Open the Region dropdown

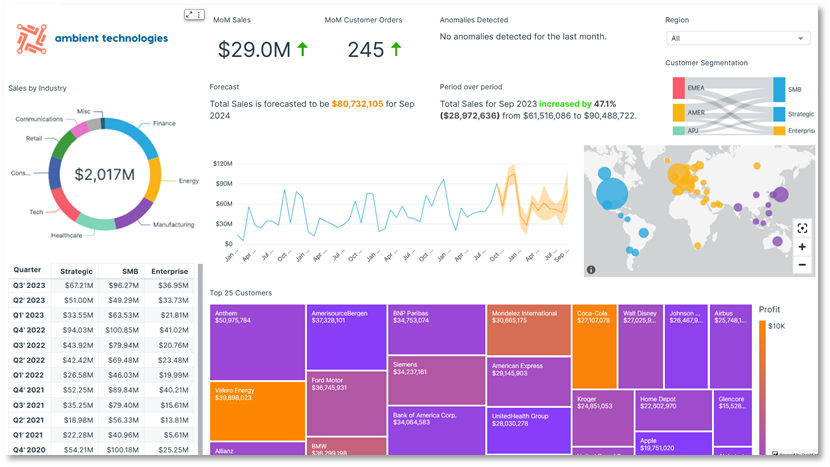738,38
